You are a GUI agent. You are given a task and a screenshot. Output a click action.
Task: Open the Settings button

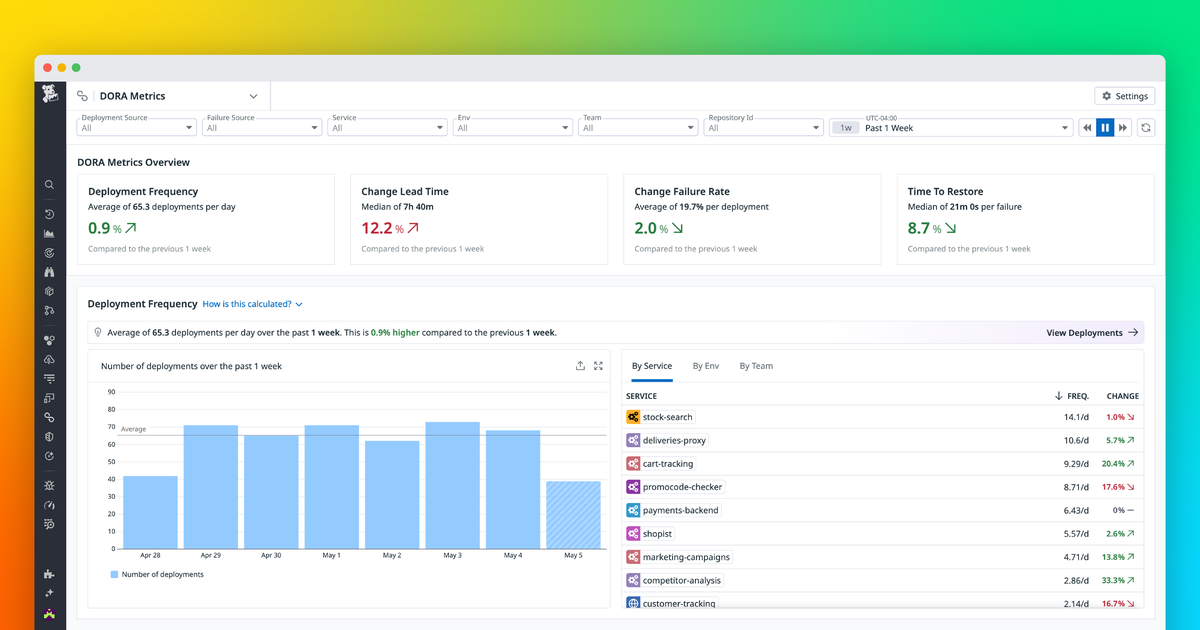tap(1125, 96)
